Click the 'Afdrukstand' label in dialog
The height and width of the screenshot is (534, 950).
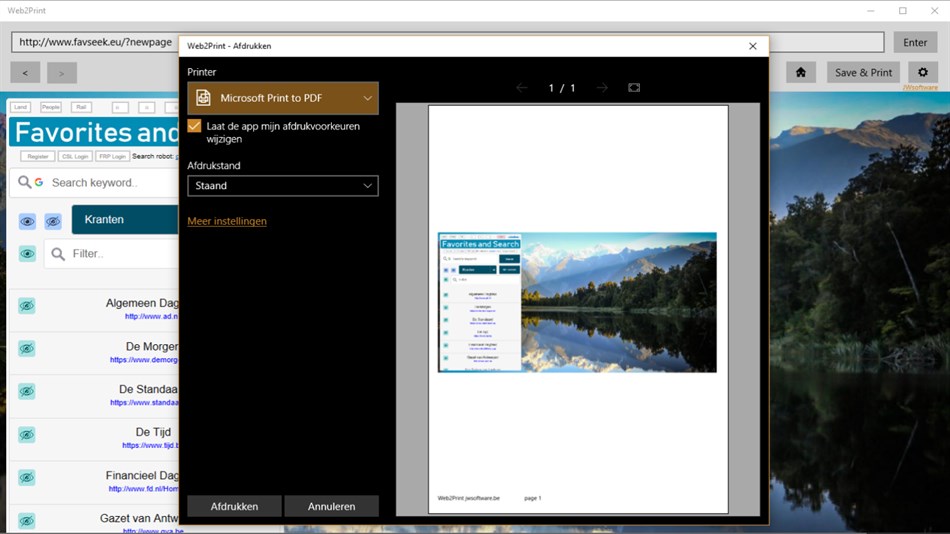(214, 165)
